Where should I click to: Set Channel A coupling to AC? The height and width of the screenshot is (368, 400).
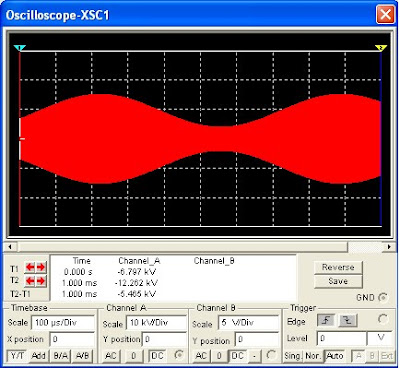pyautogui.click(x=111, y=356)
